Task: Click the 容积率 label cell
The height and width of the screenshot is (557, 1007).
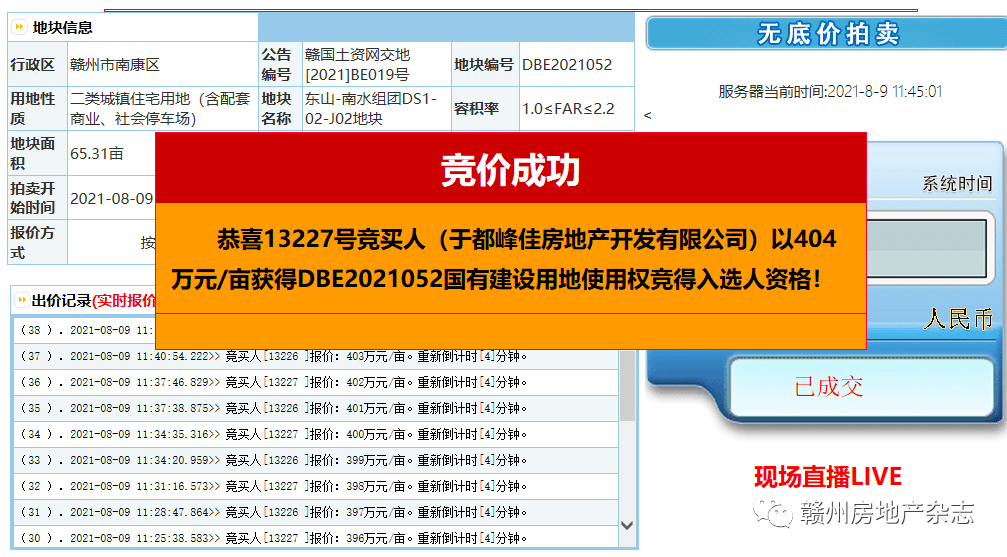Action: click(485, 109)
